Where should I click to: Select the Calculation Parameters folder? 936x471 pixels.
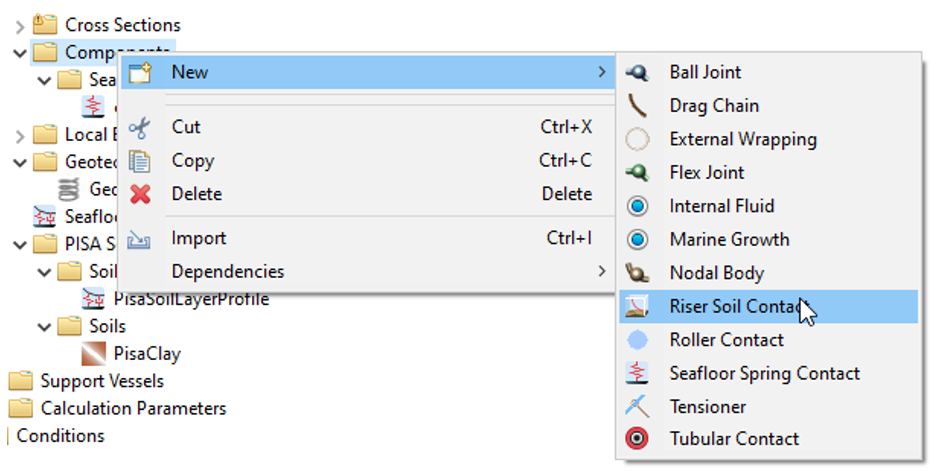(x=133, y=408)
